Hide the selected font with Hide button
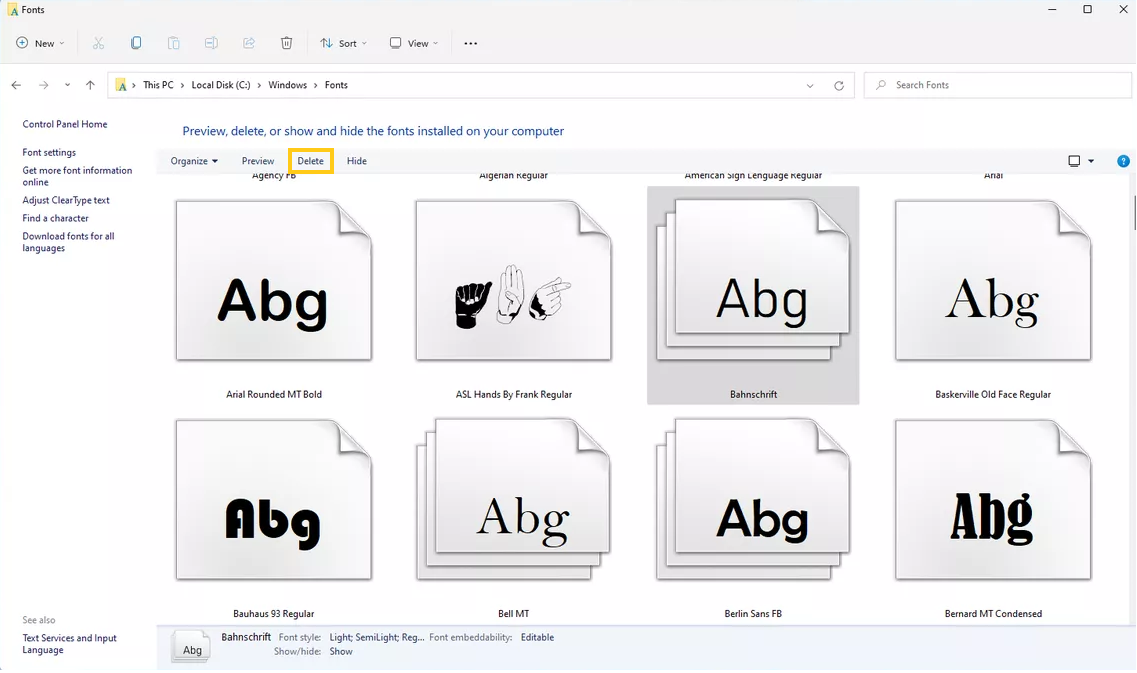1137x673 pixels. 357,161
